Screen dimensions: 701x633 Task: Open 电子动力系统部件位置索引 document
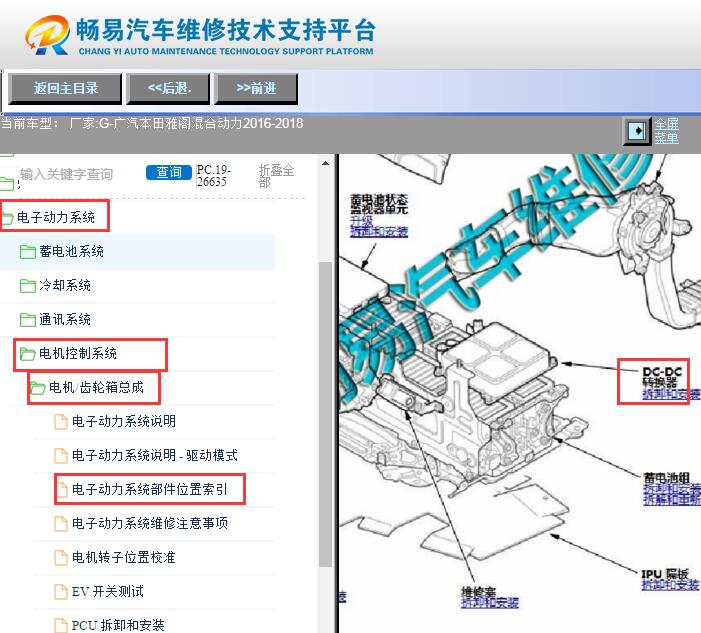(x=150, y=489)
